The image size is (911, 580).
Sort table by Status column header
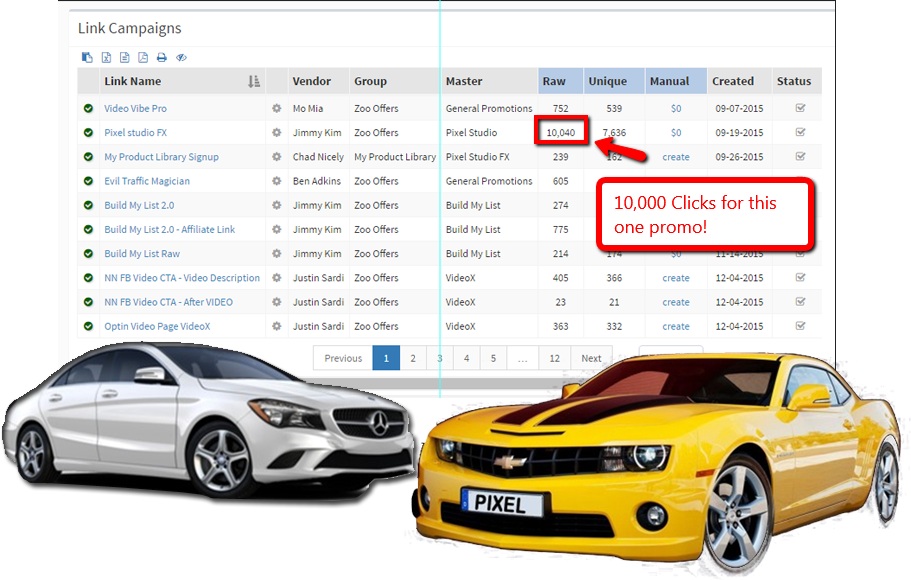(797, 81)
